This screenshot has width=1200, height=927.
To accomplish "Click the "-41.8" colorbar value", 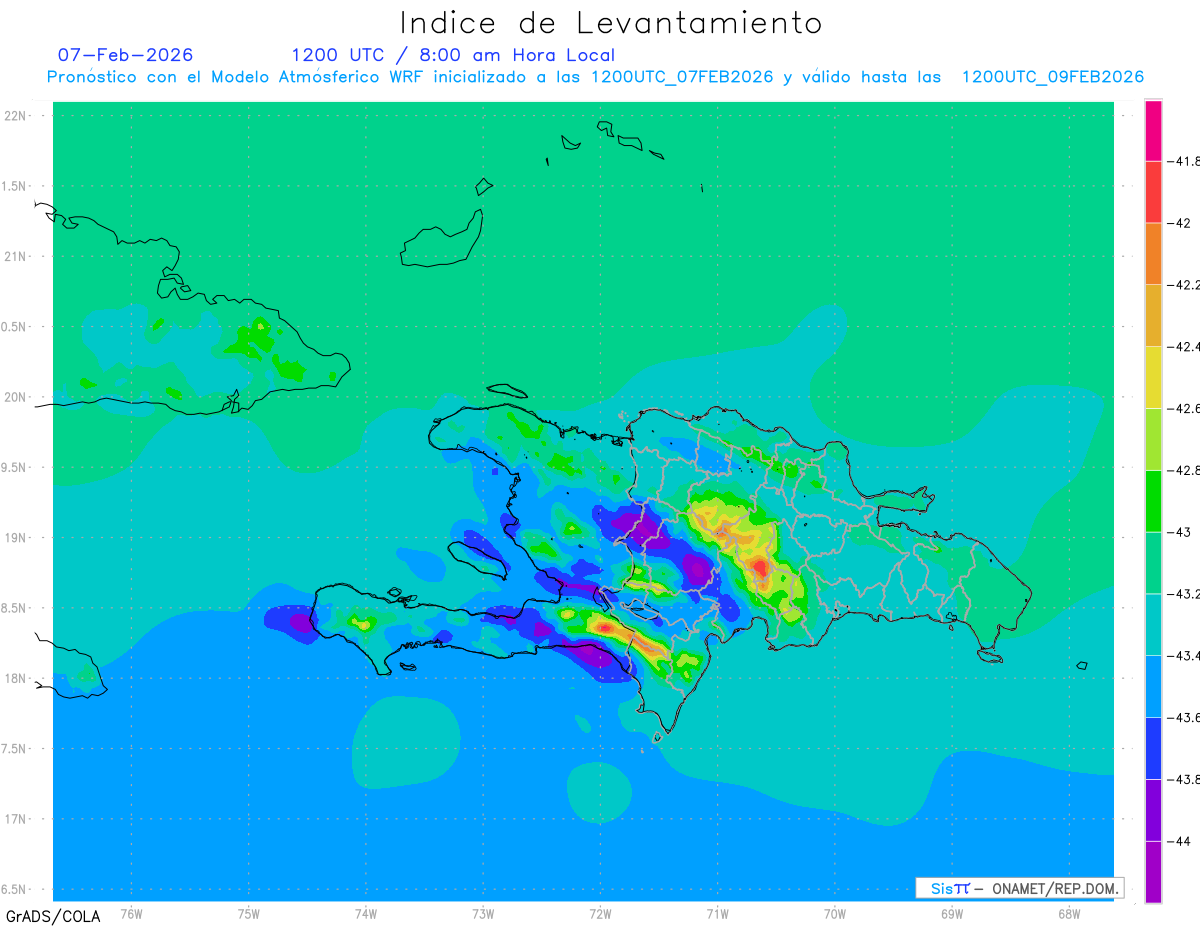I will 1184,161.
